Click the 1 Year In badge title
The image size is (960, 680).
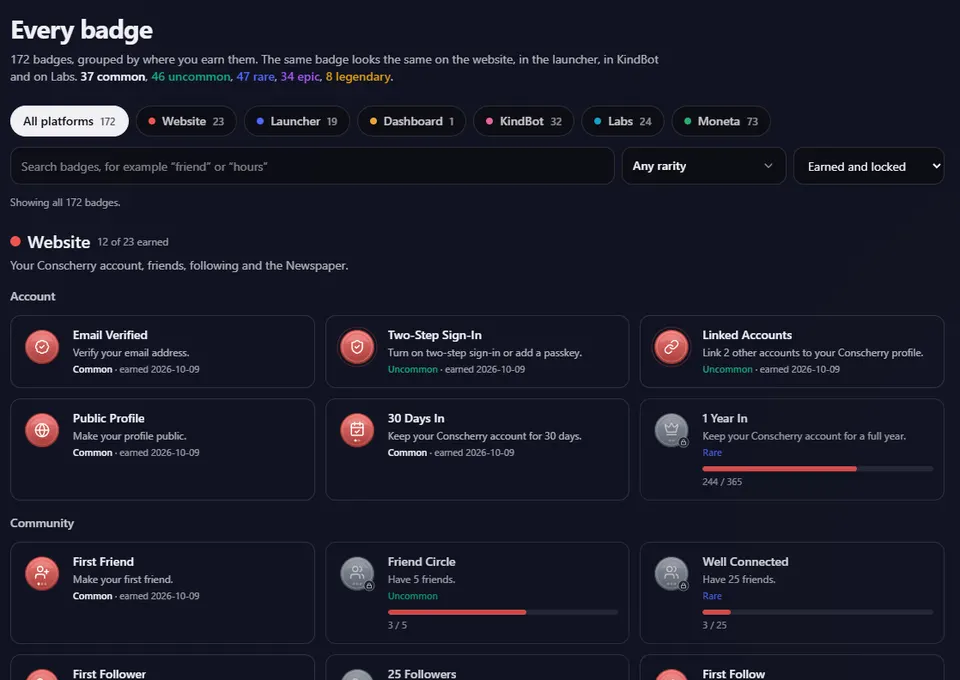[x=724, y=418]
